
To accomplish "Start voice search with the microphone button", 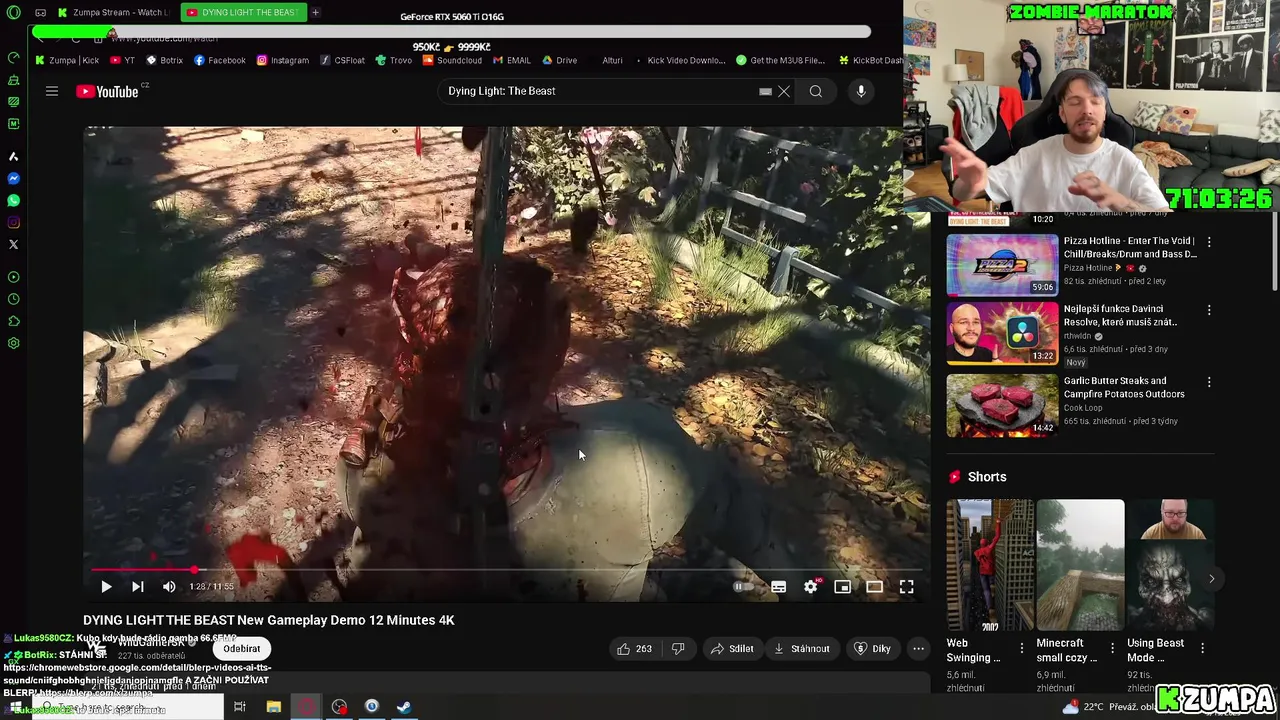I will [861, 91].
